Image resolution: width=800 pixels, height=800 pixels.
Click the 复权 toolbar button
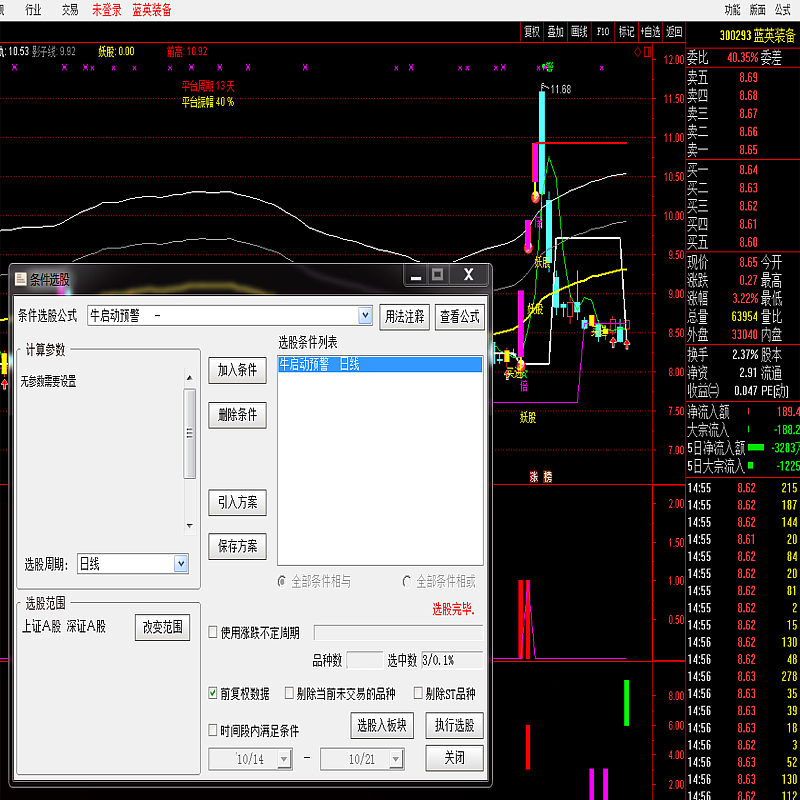[532, 31]
